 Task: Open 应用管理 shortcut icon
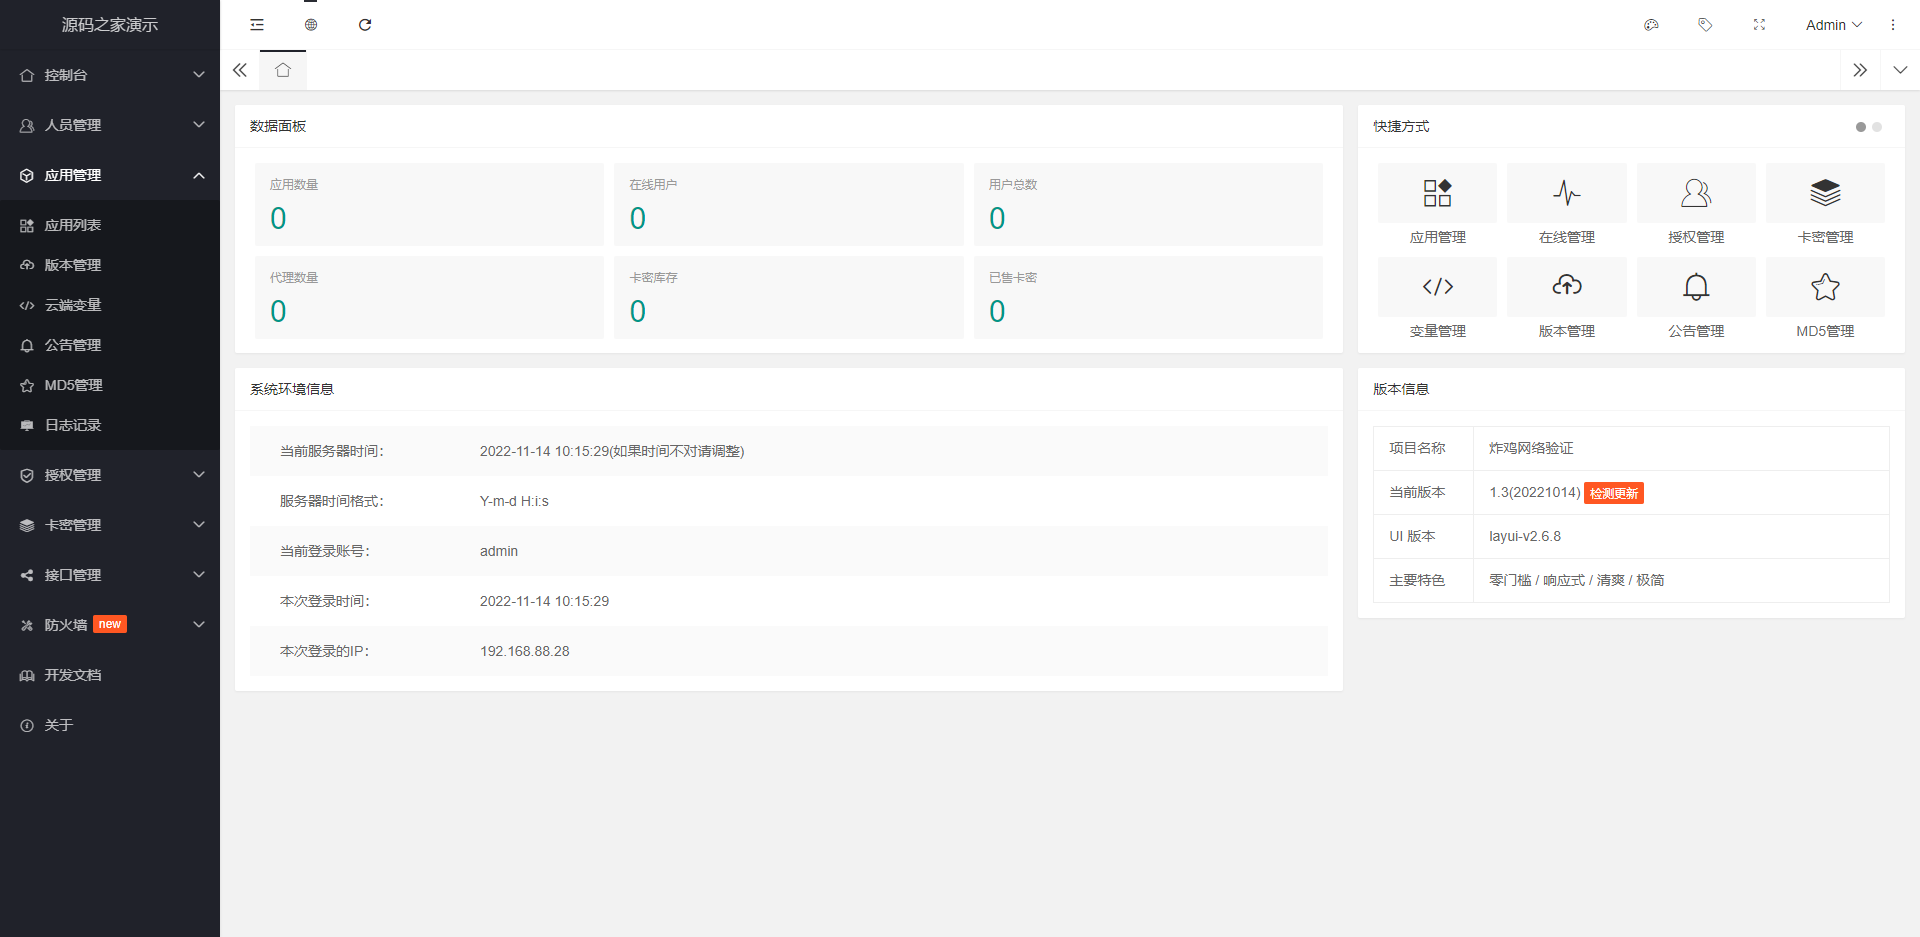pyautogui.click(x=1437, y=193)
